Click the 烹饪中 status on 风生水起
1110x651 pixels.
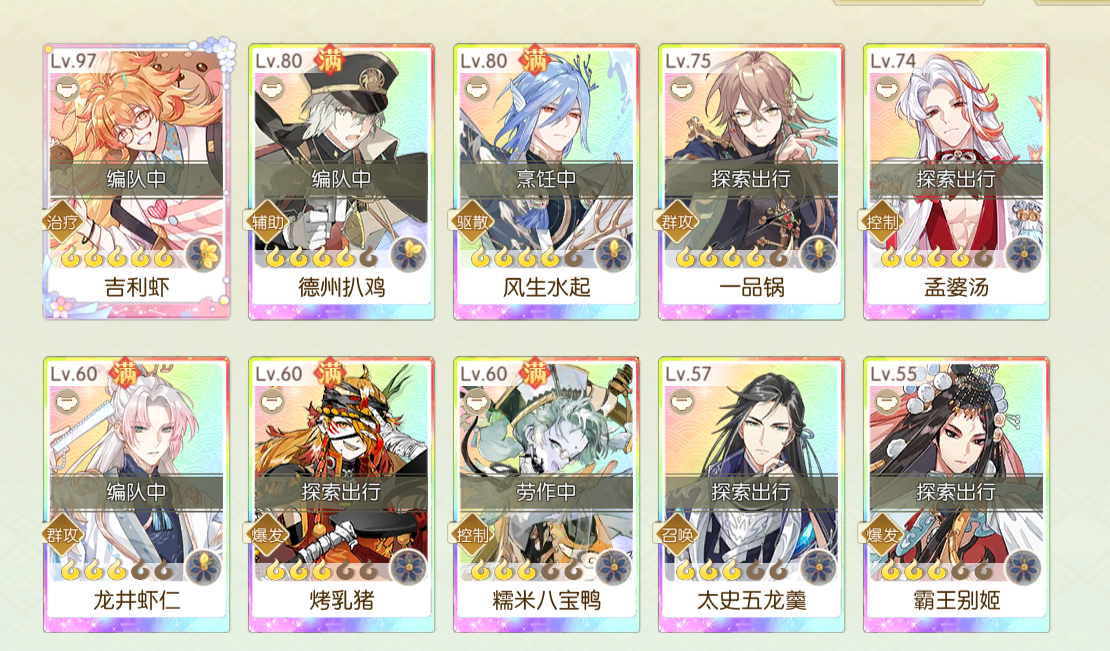pos(546,179)
